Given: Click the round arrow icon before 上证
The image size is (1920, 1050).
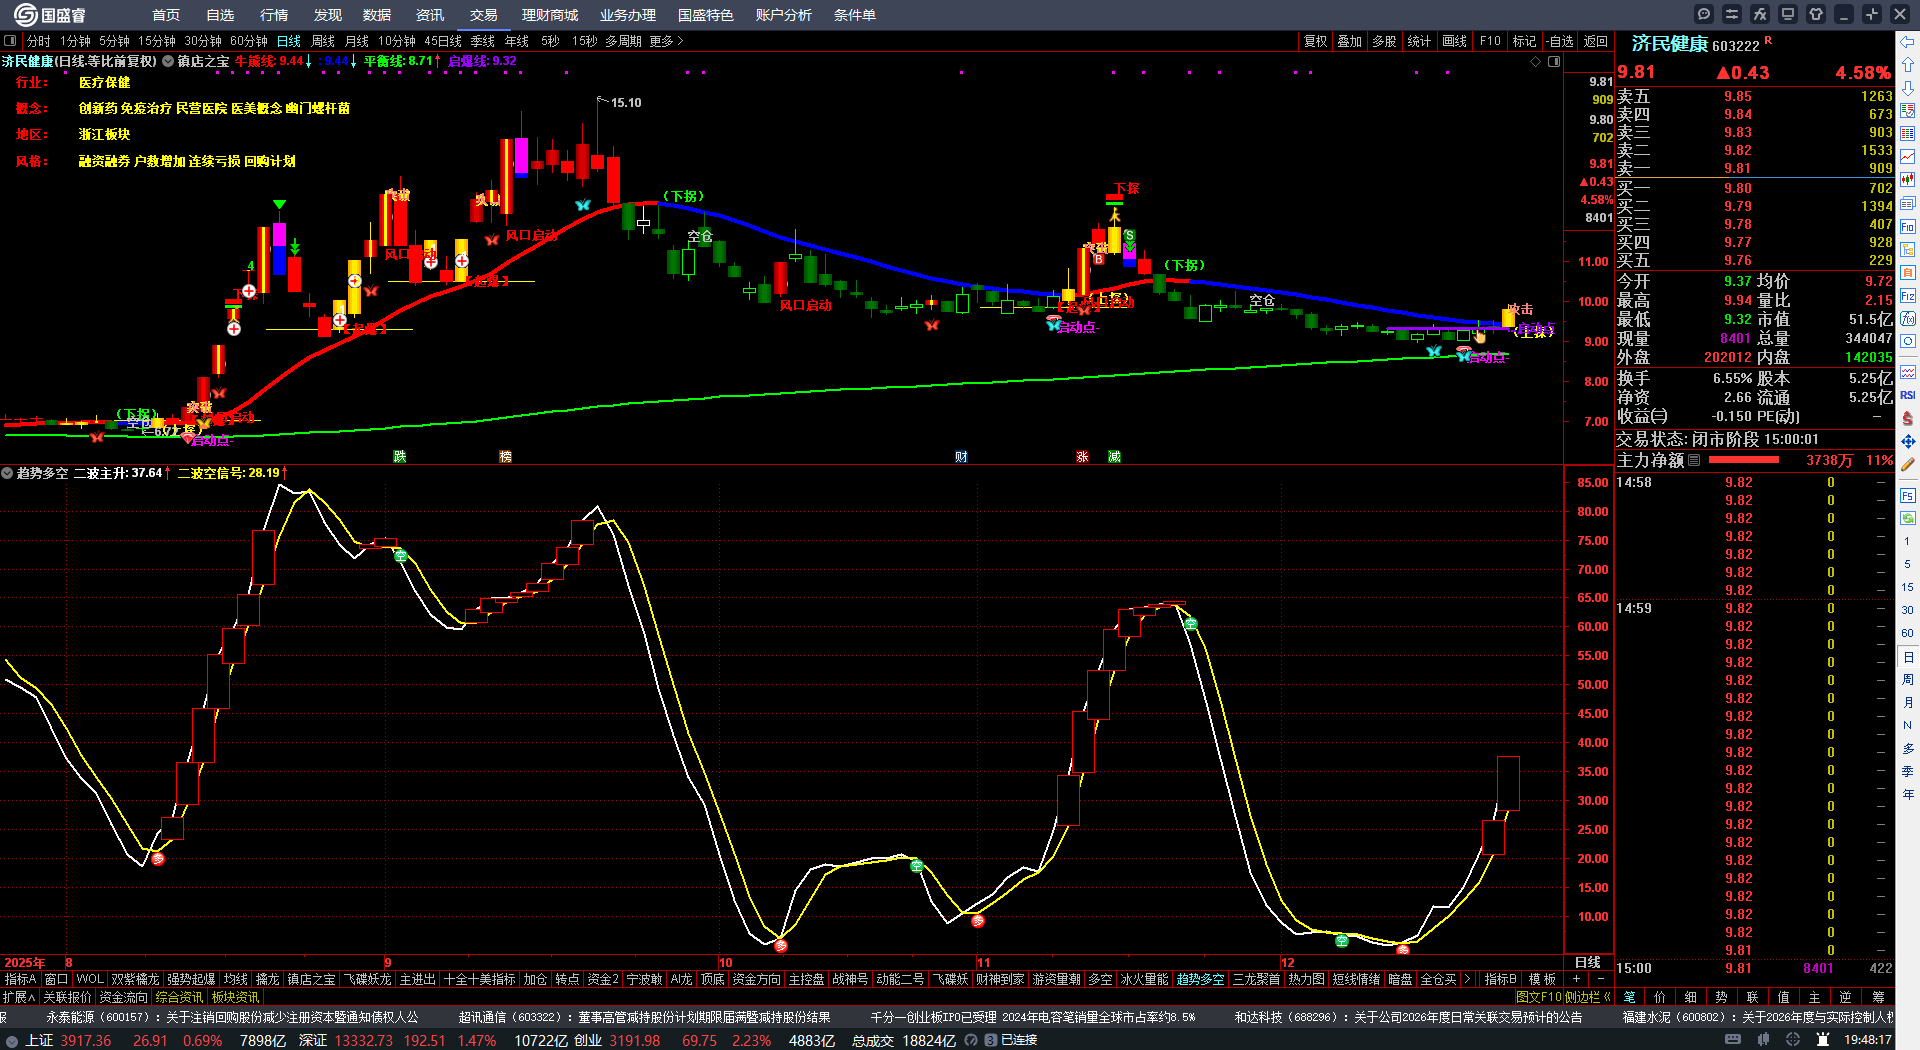Looking at the screenshot, I should coord(12,1041).
